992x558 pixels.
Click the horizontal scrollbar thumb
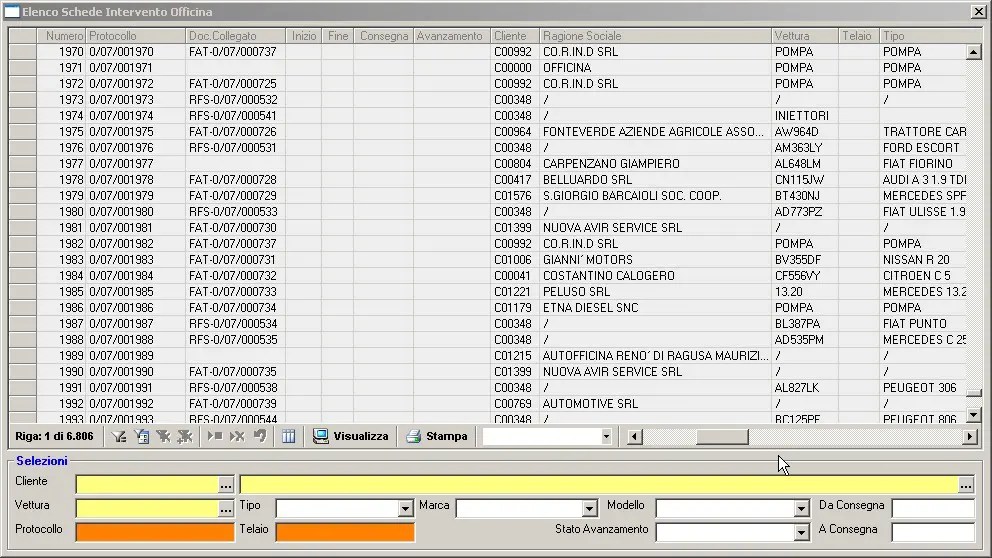coord(722,437)
